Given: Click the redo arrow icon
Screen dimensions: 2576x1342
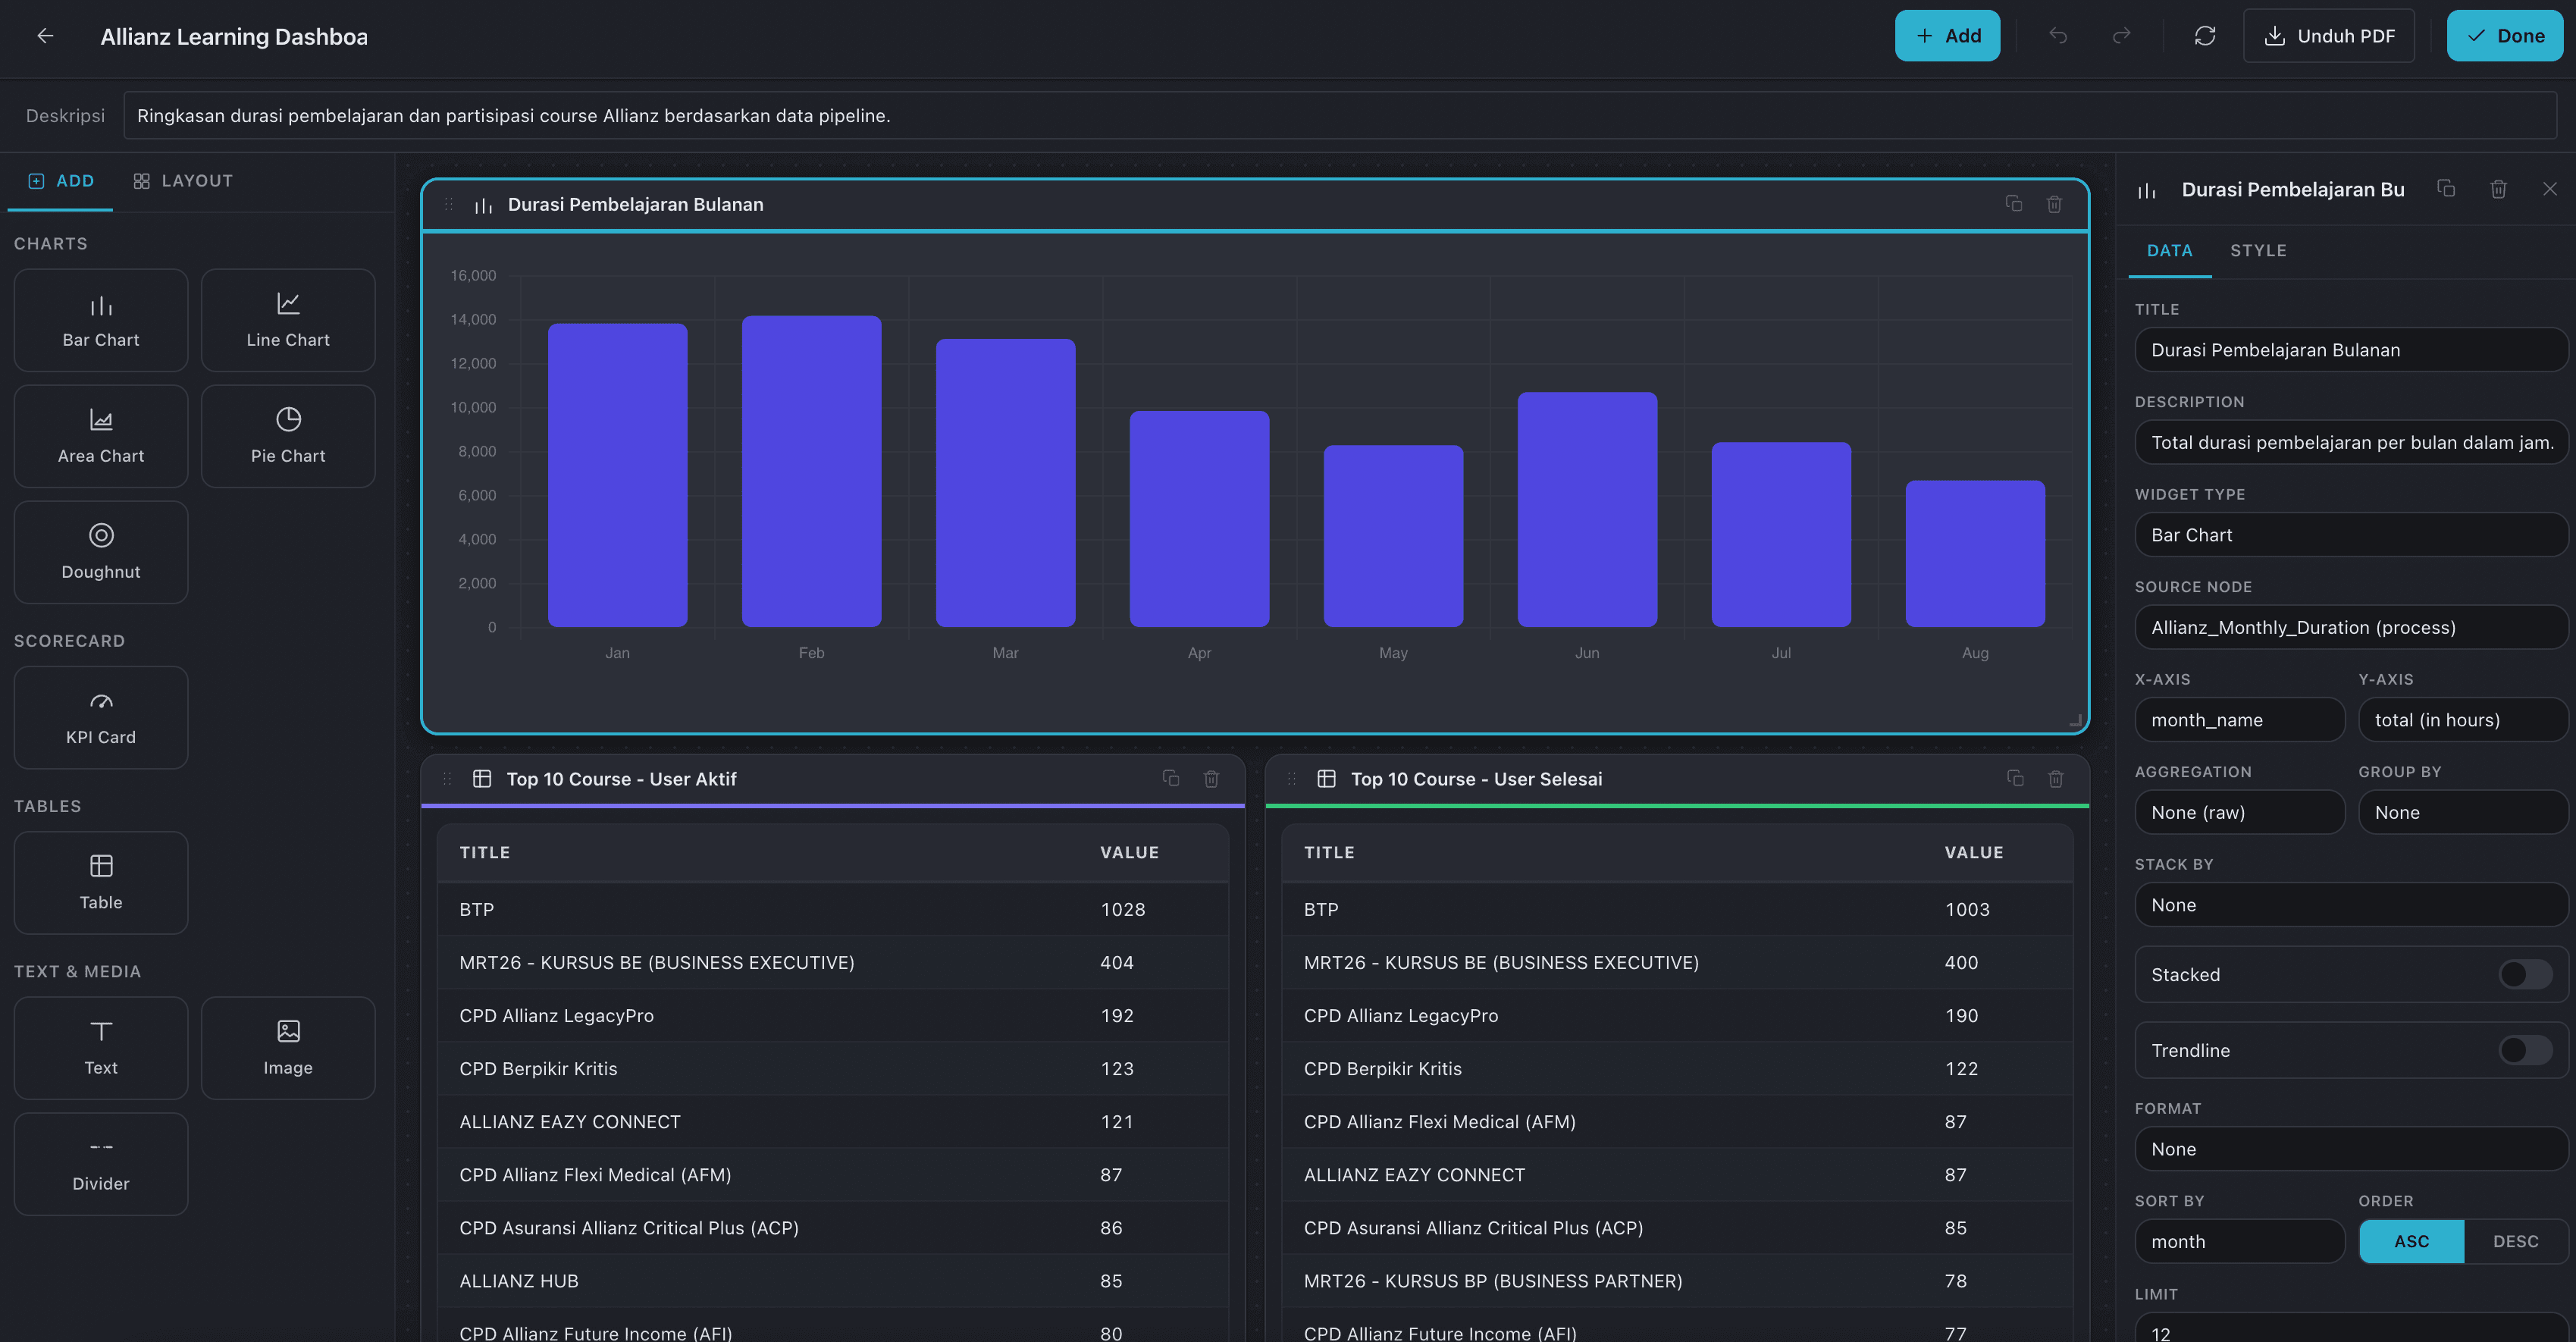Looking at the screenshot, I should (2121, 36).
